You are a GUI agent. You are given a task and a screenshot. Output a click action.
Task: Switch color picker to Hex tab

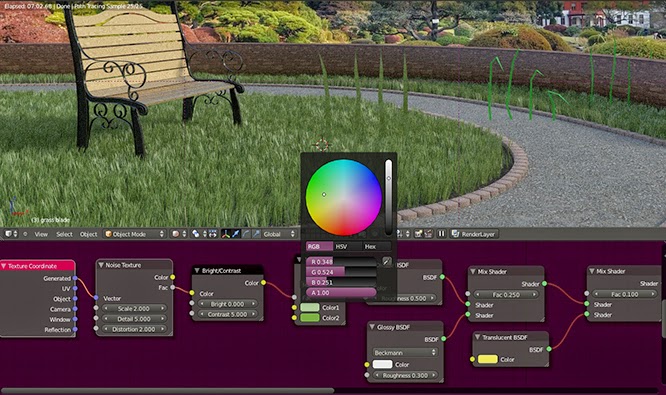pyautogui.click(x=376, y=246)
